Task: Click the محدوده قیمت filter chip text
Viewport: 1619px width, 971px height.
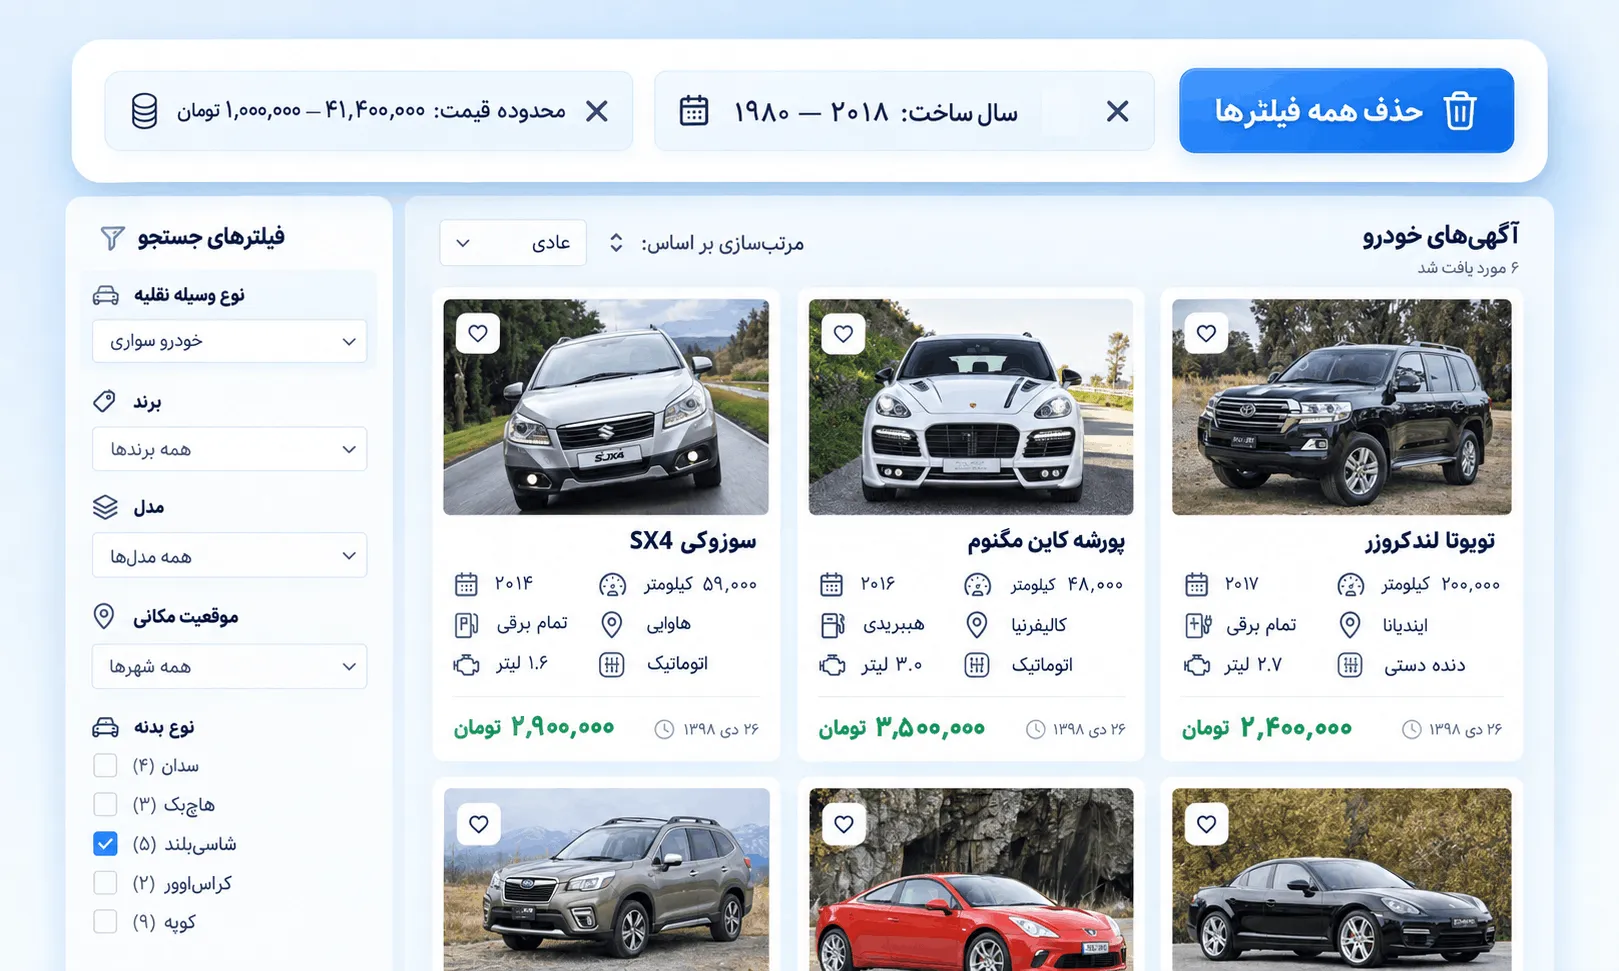Action: point(371,111)
